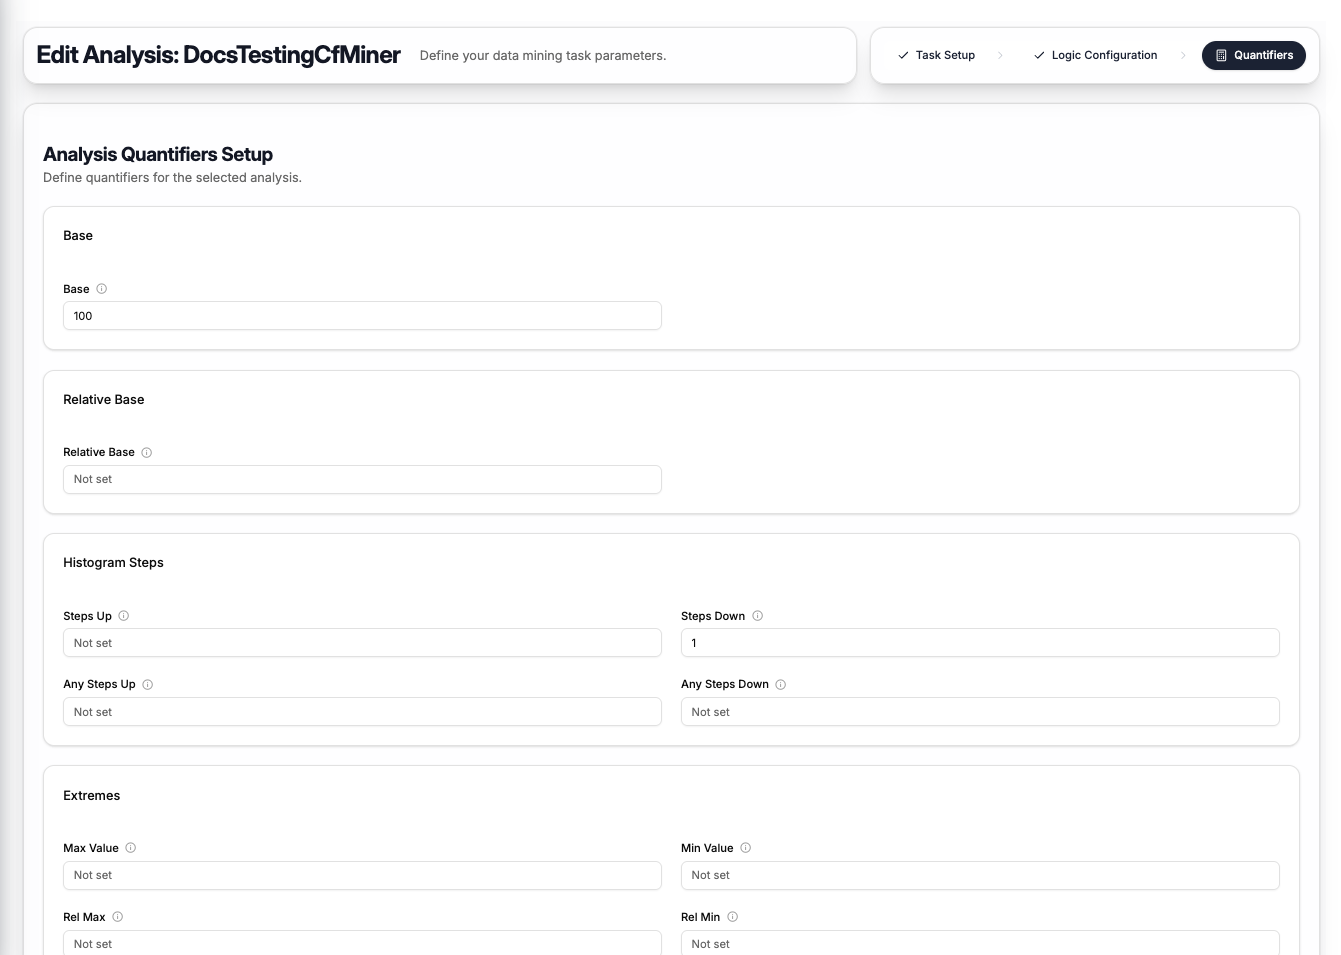Click the Any Steps Down info icon
This screenshot has width=1341, height=955.
pyautogui.click(x=781, y=684)
